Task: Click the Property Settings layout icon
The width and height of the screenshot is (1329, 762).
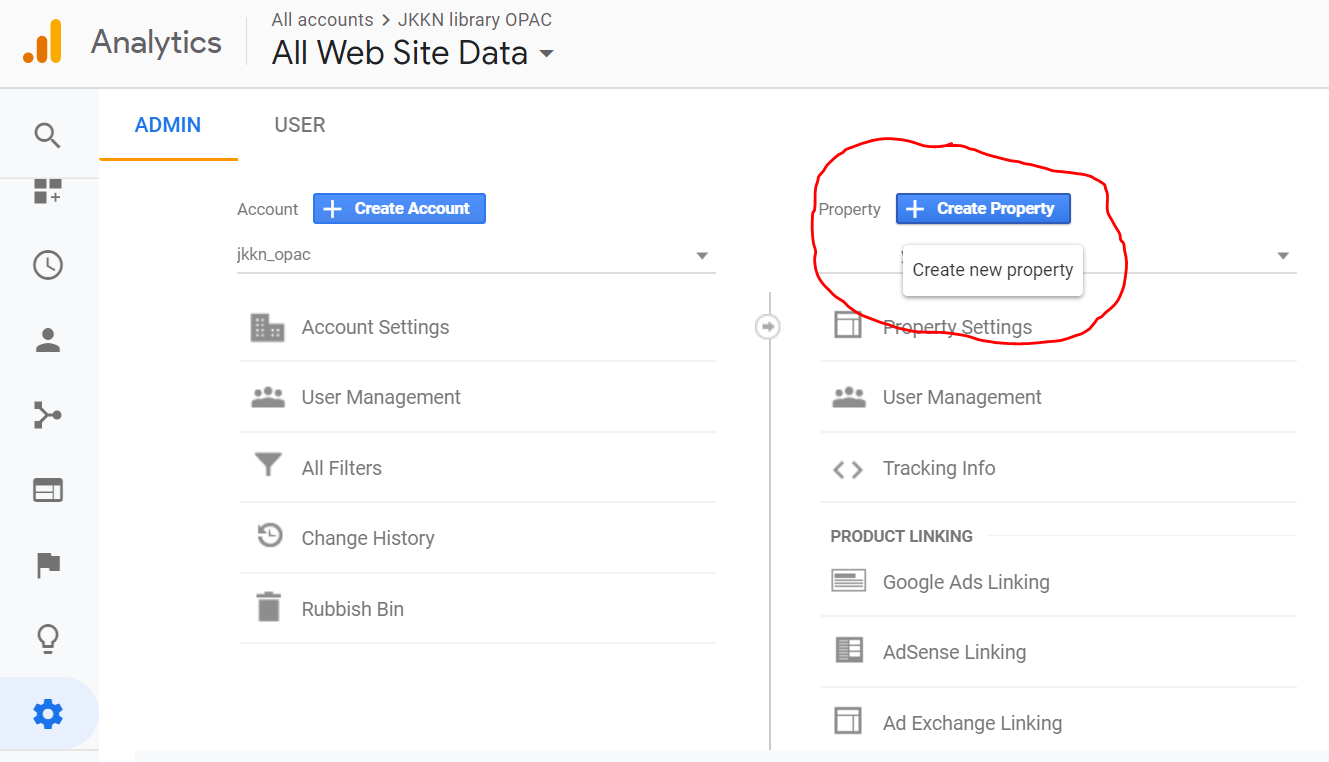Action: click(848, 325)
